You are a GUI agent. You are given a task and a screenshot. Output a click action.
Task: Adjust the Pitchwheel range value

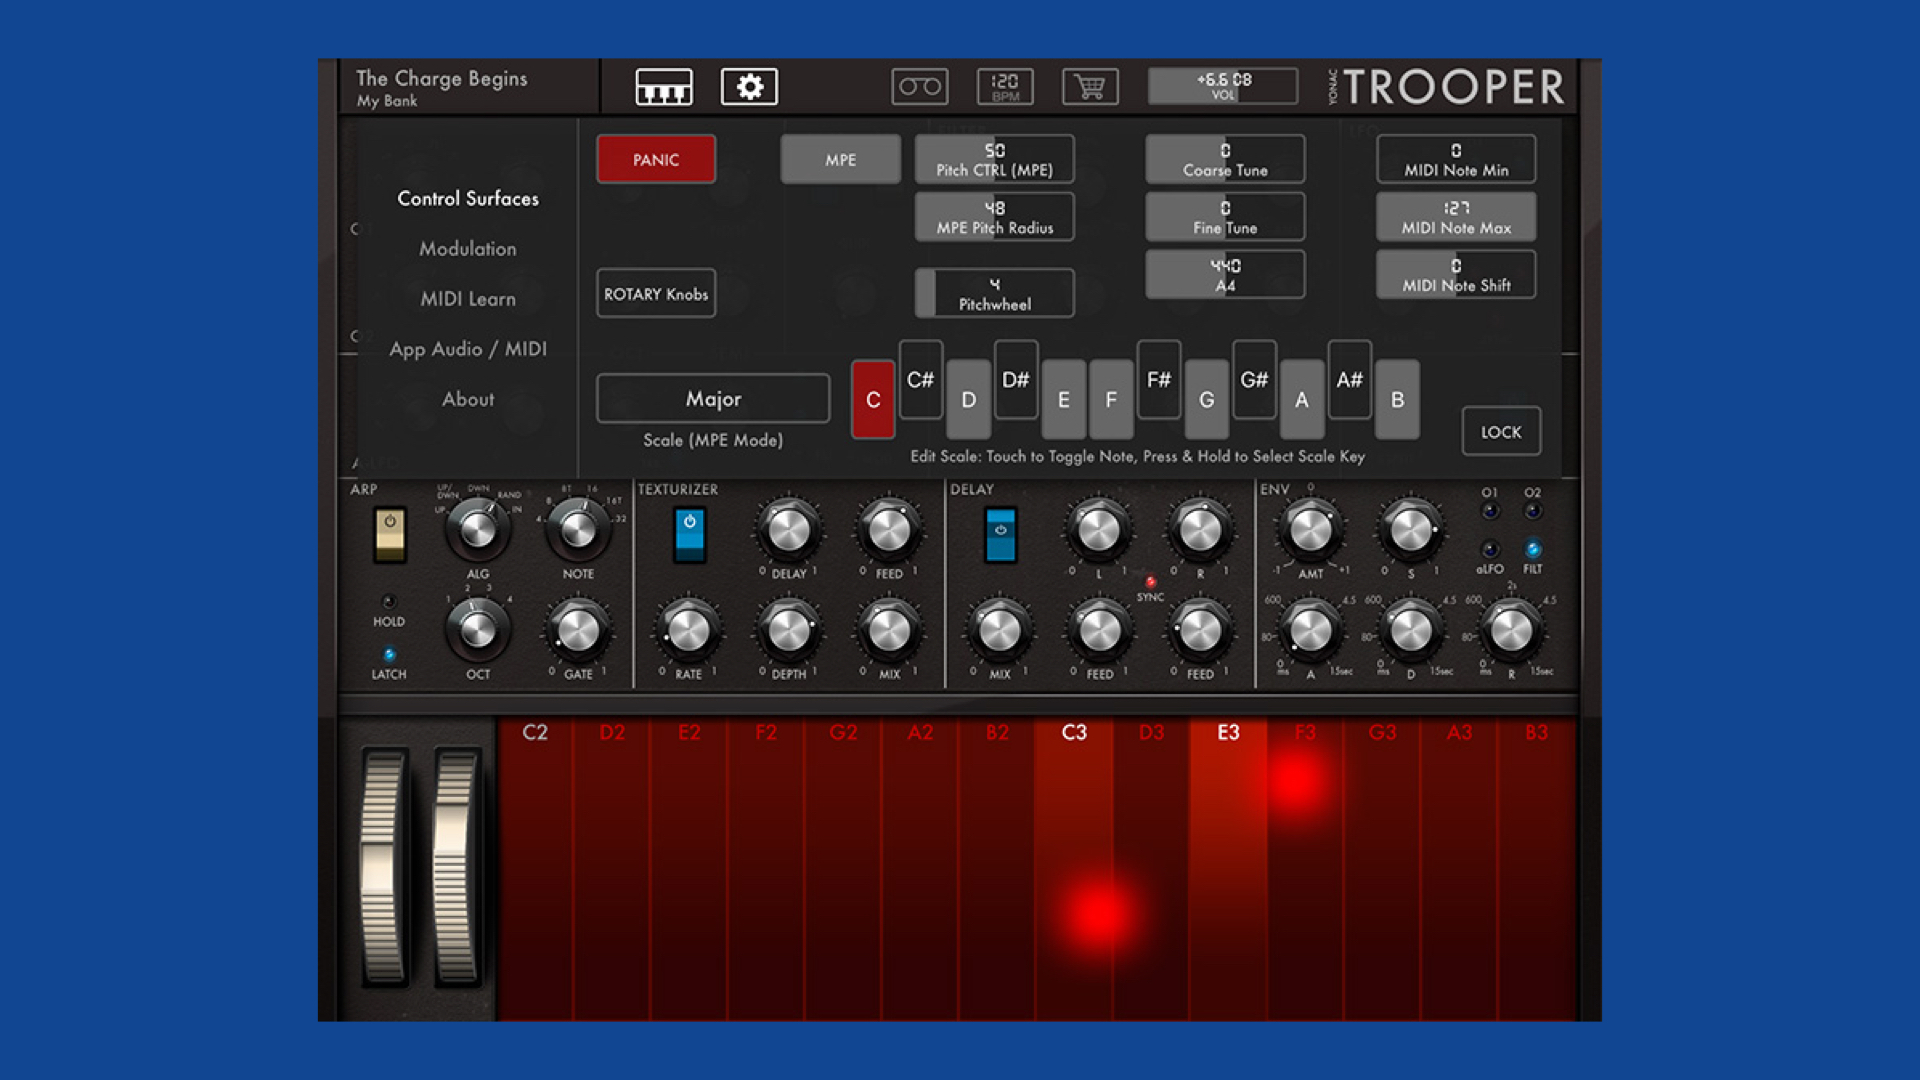[x=995, y=293]
